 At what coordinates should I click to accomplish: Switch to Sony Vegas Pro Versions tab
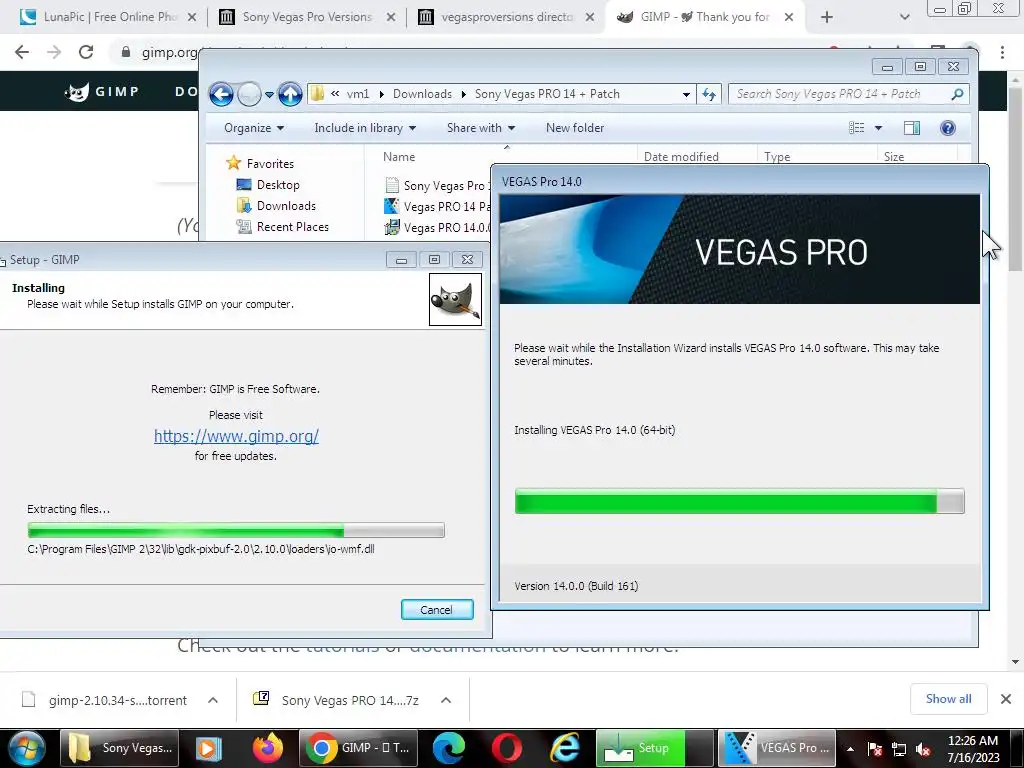click(307, 17)
